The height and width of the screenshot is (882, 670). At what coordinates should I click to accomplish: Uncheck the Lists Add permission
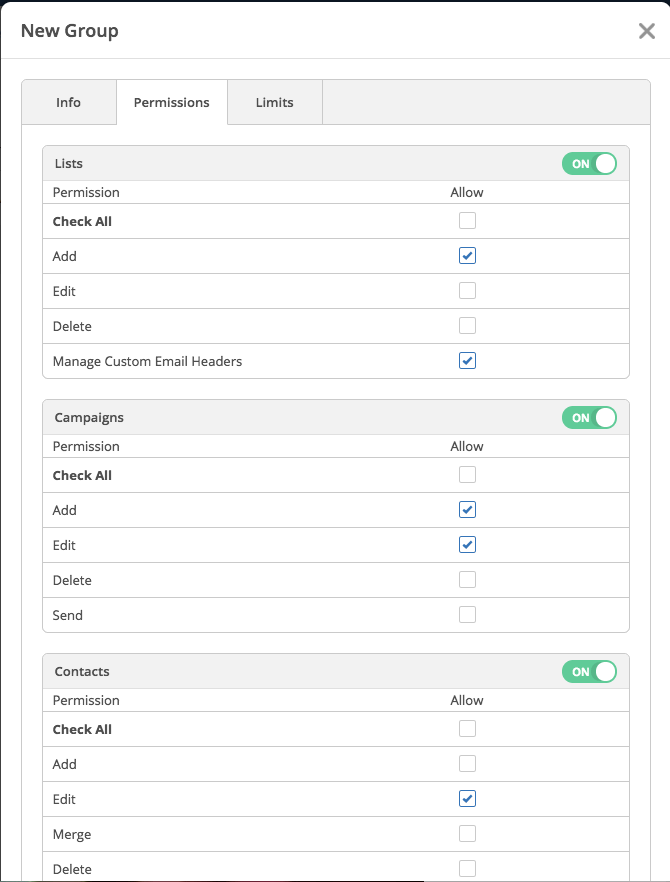click(467, 256)
